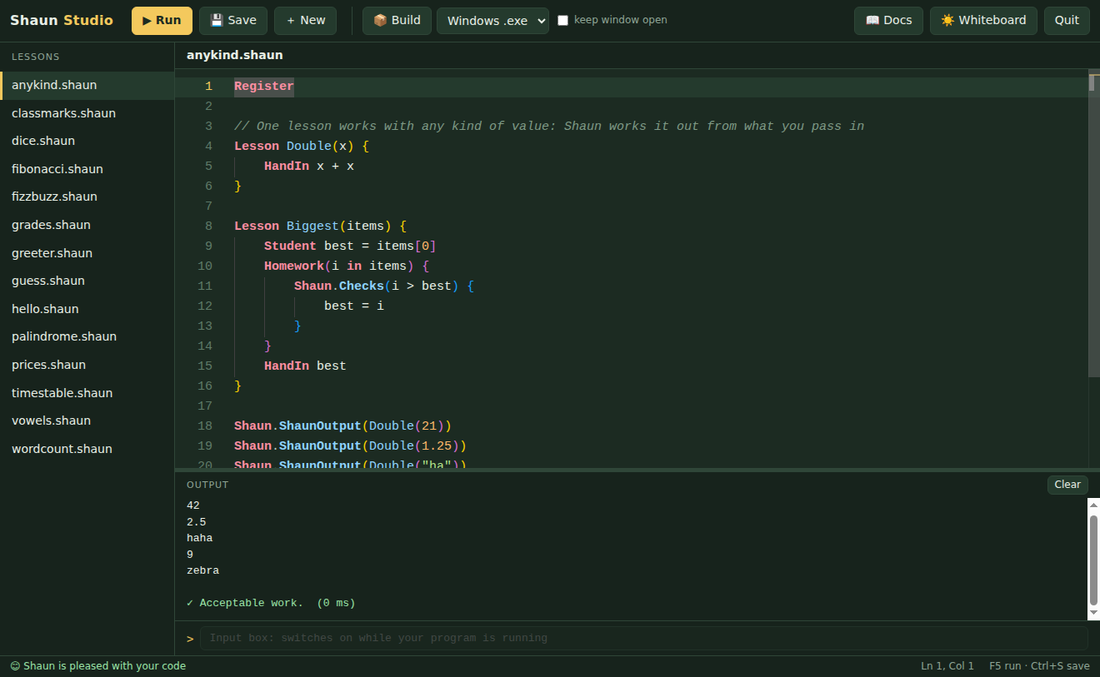Focus the program input box
Screen dimensions: 1100x677
[643, 638]
